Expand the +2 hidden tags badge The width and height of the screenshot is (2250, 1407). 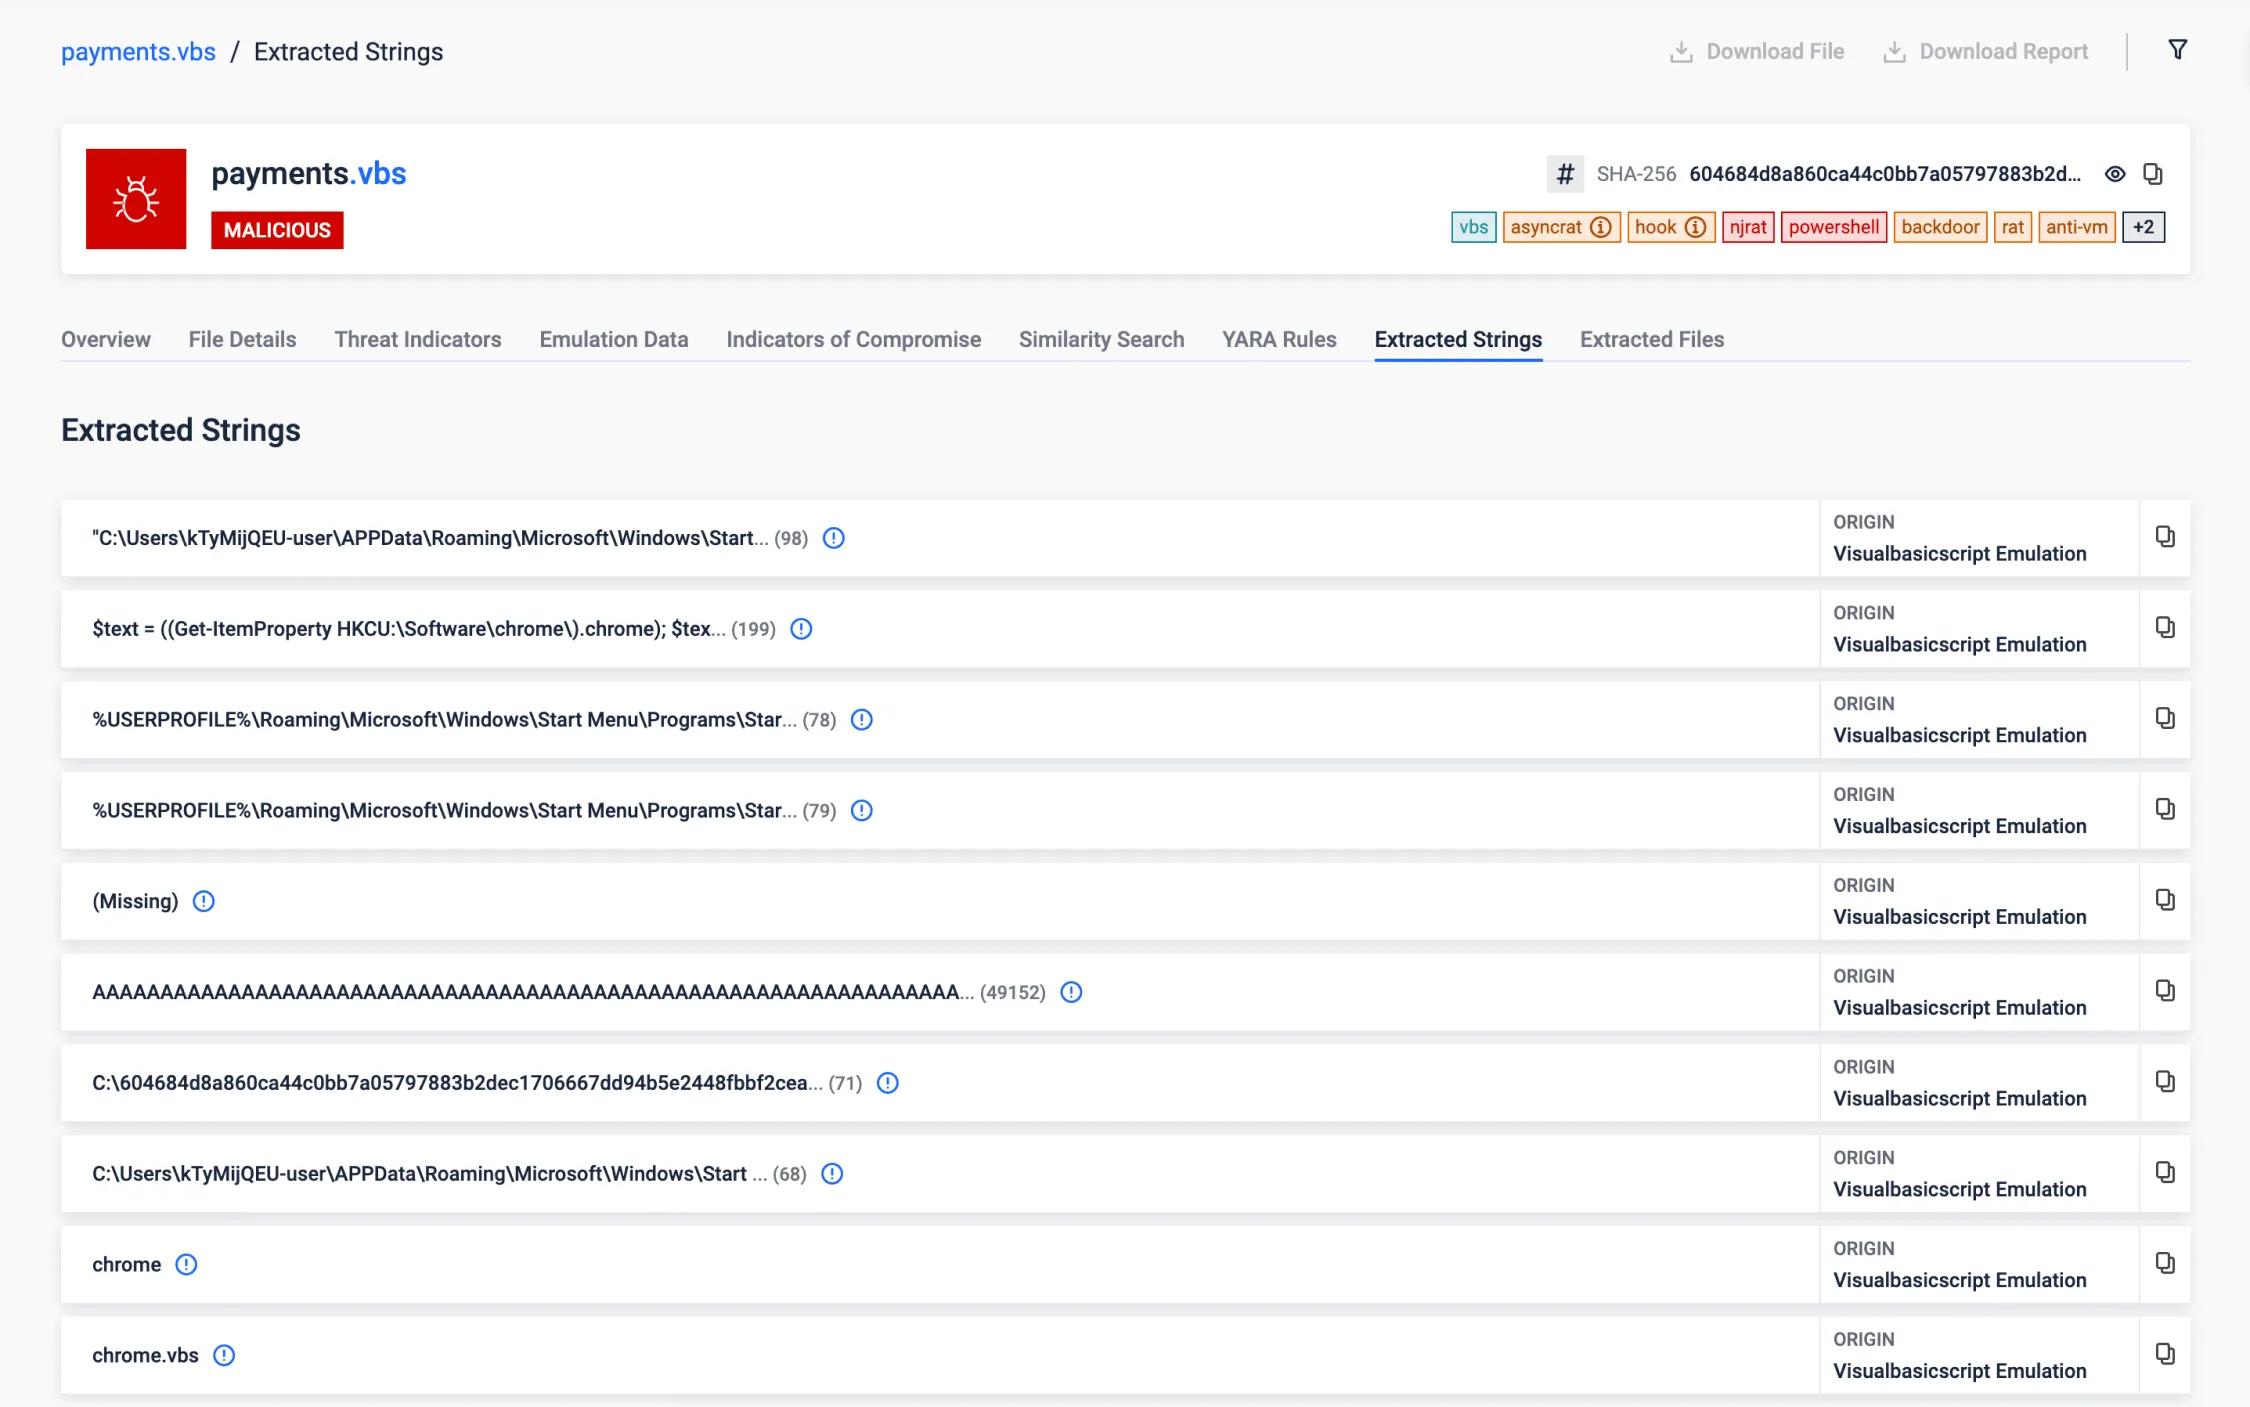click(x=2143, y=227)
